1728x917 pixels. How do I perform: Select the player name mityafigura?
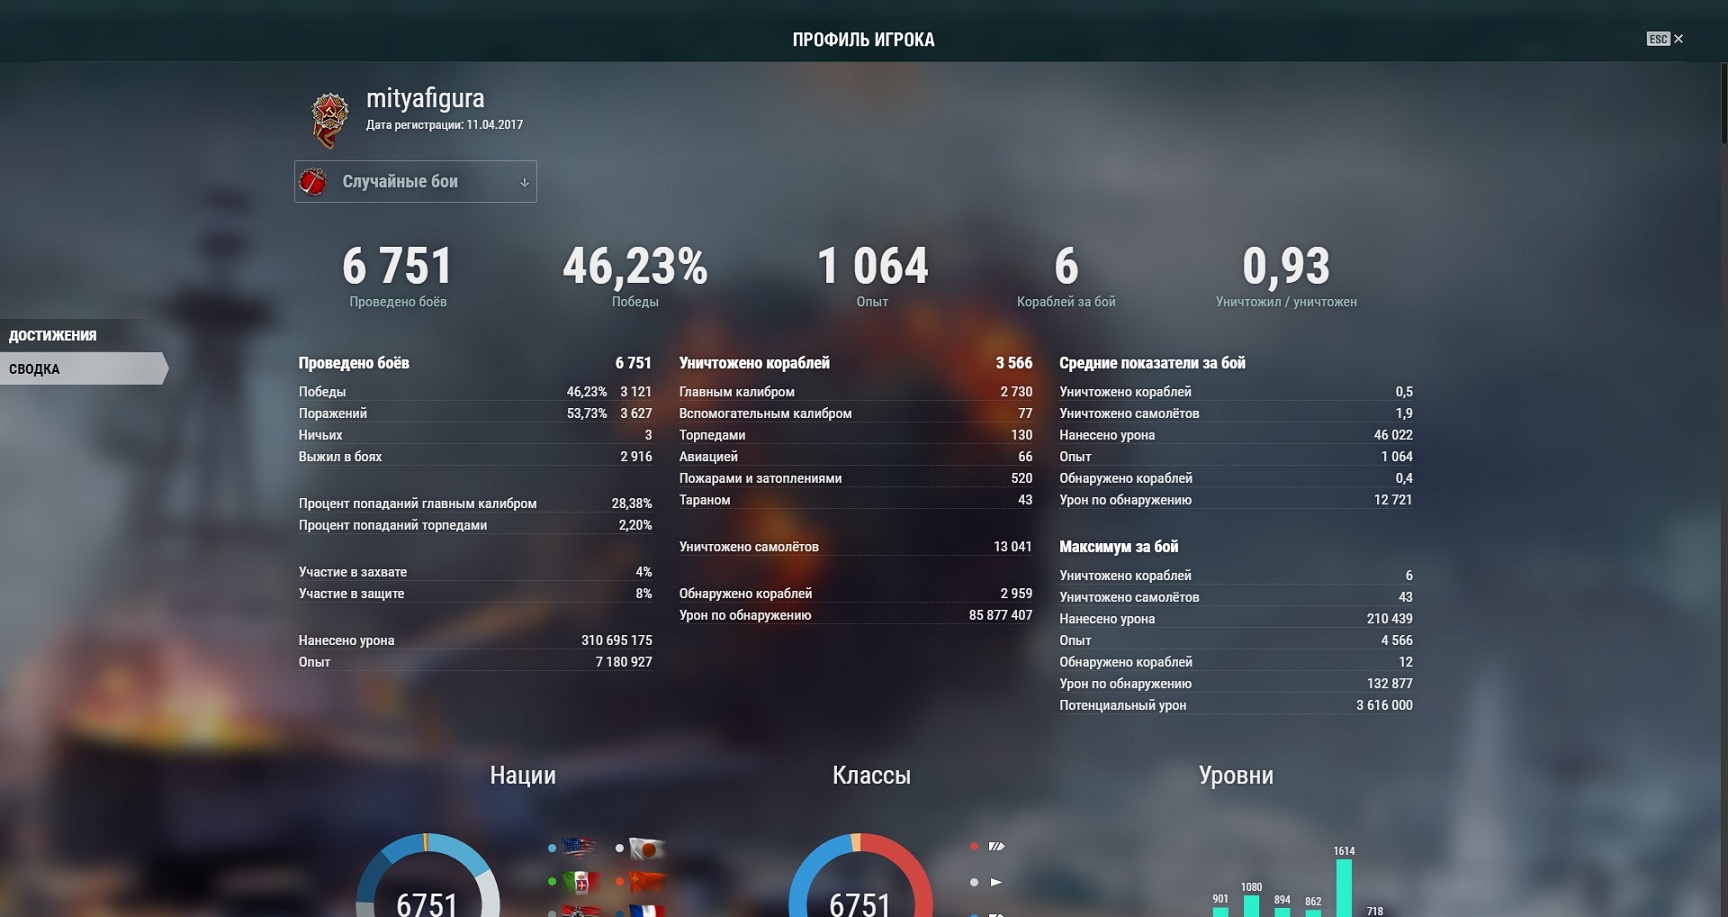425,98
